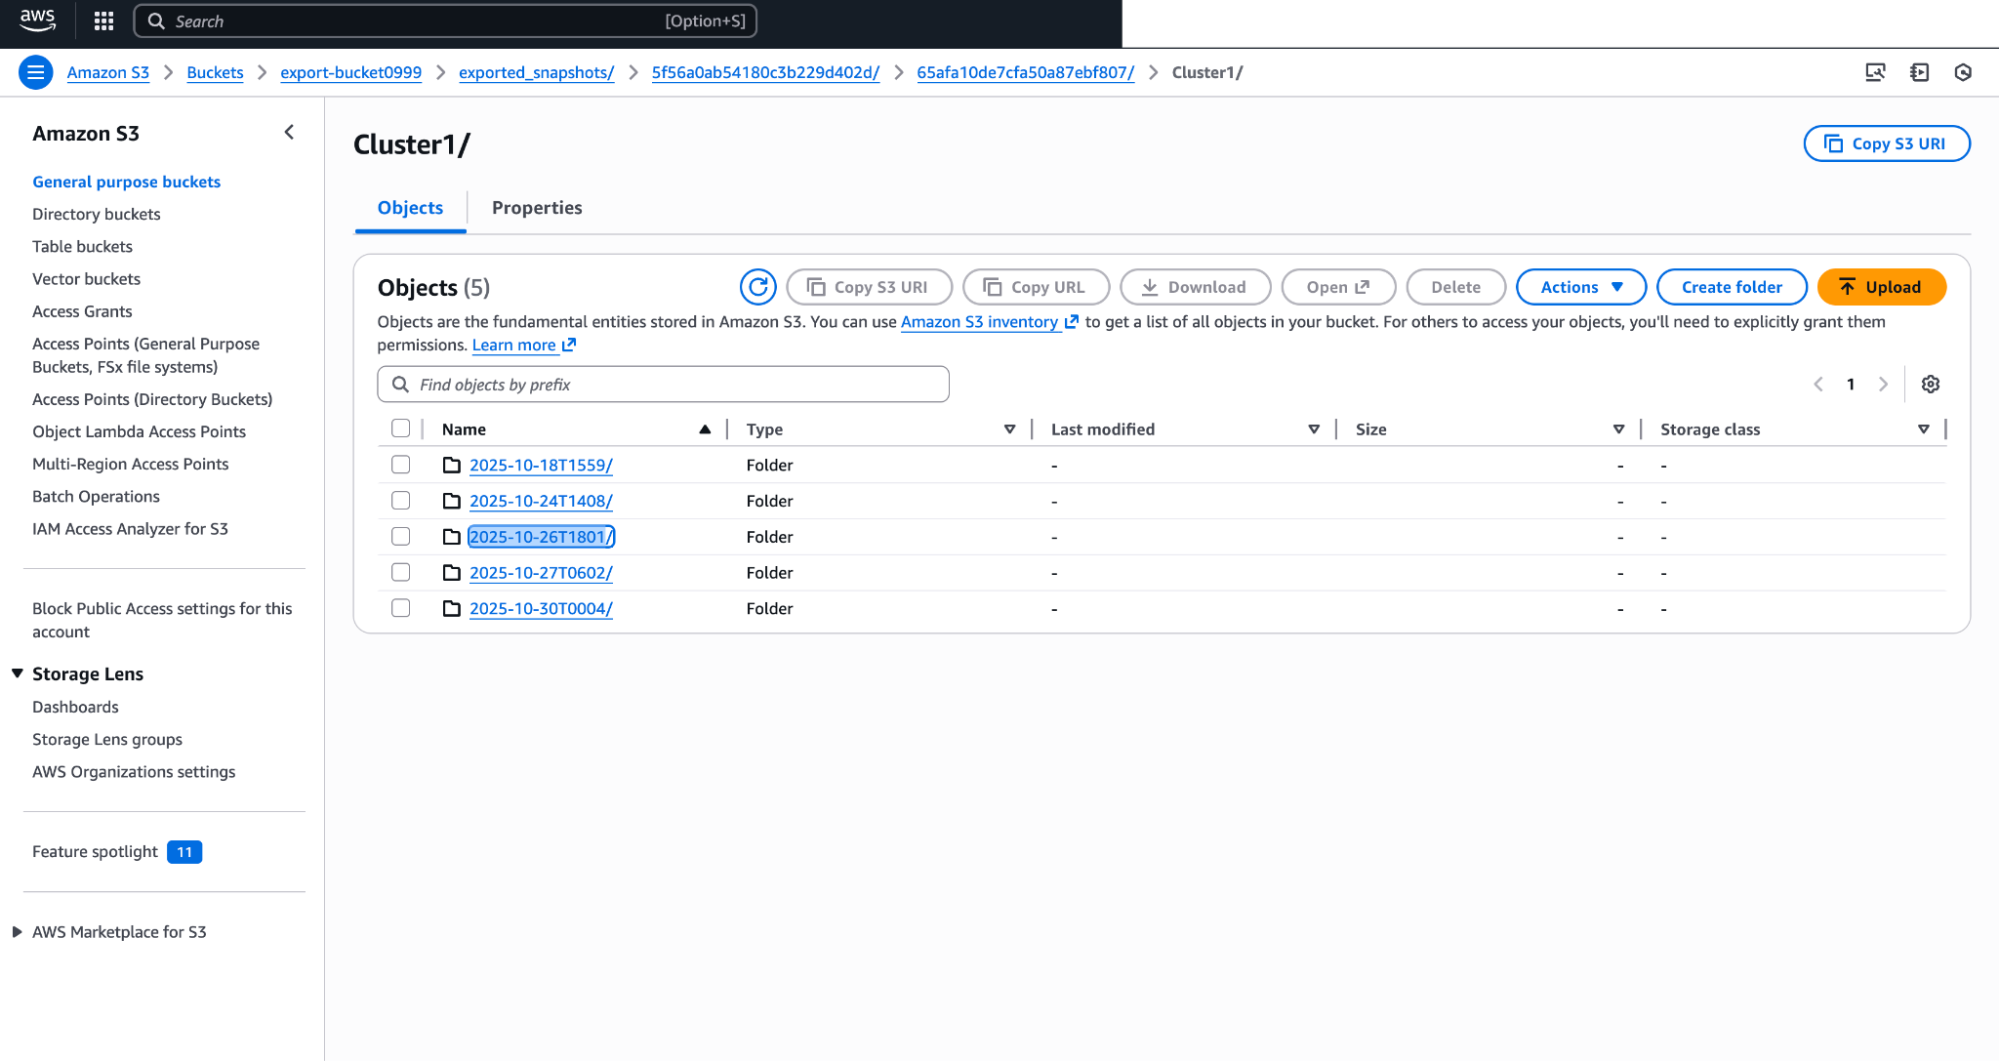This screenshot has height=1061, width=1999.
Task: Open the Learn more link
Action: [x=524, y=345]
